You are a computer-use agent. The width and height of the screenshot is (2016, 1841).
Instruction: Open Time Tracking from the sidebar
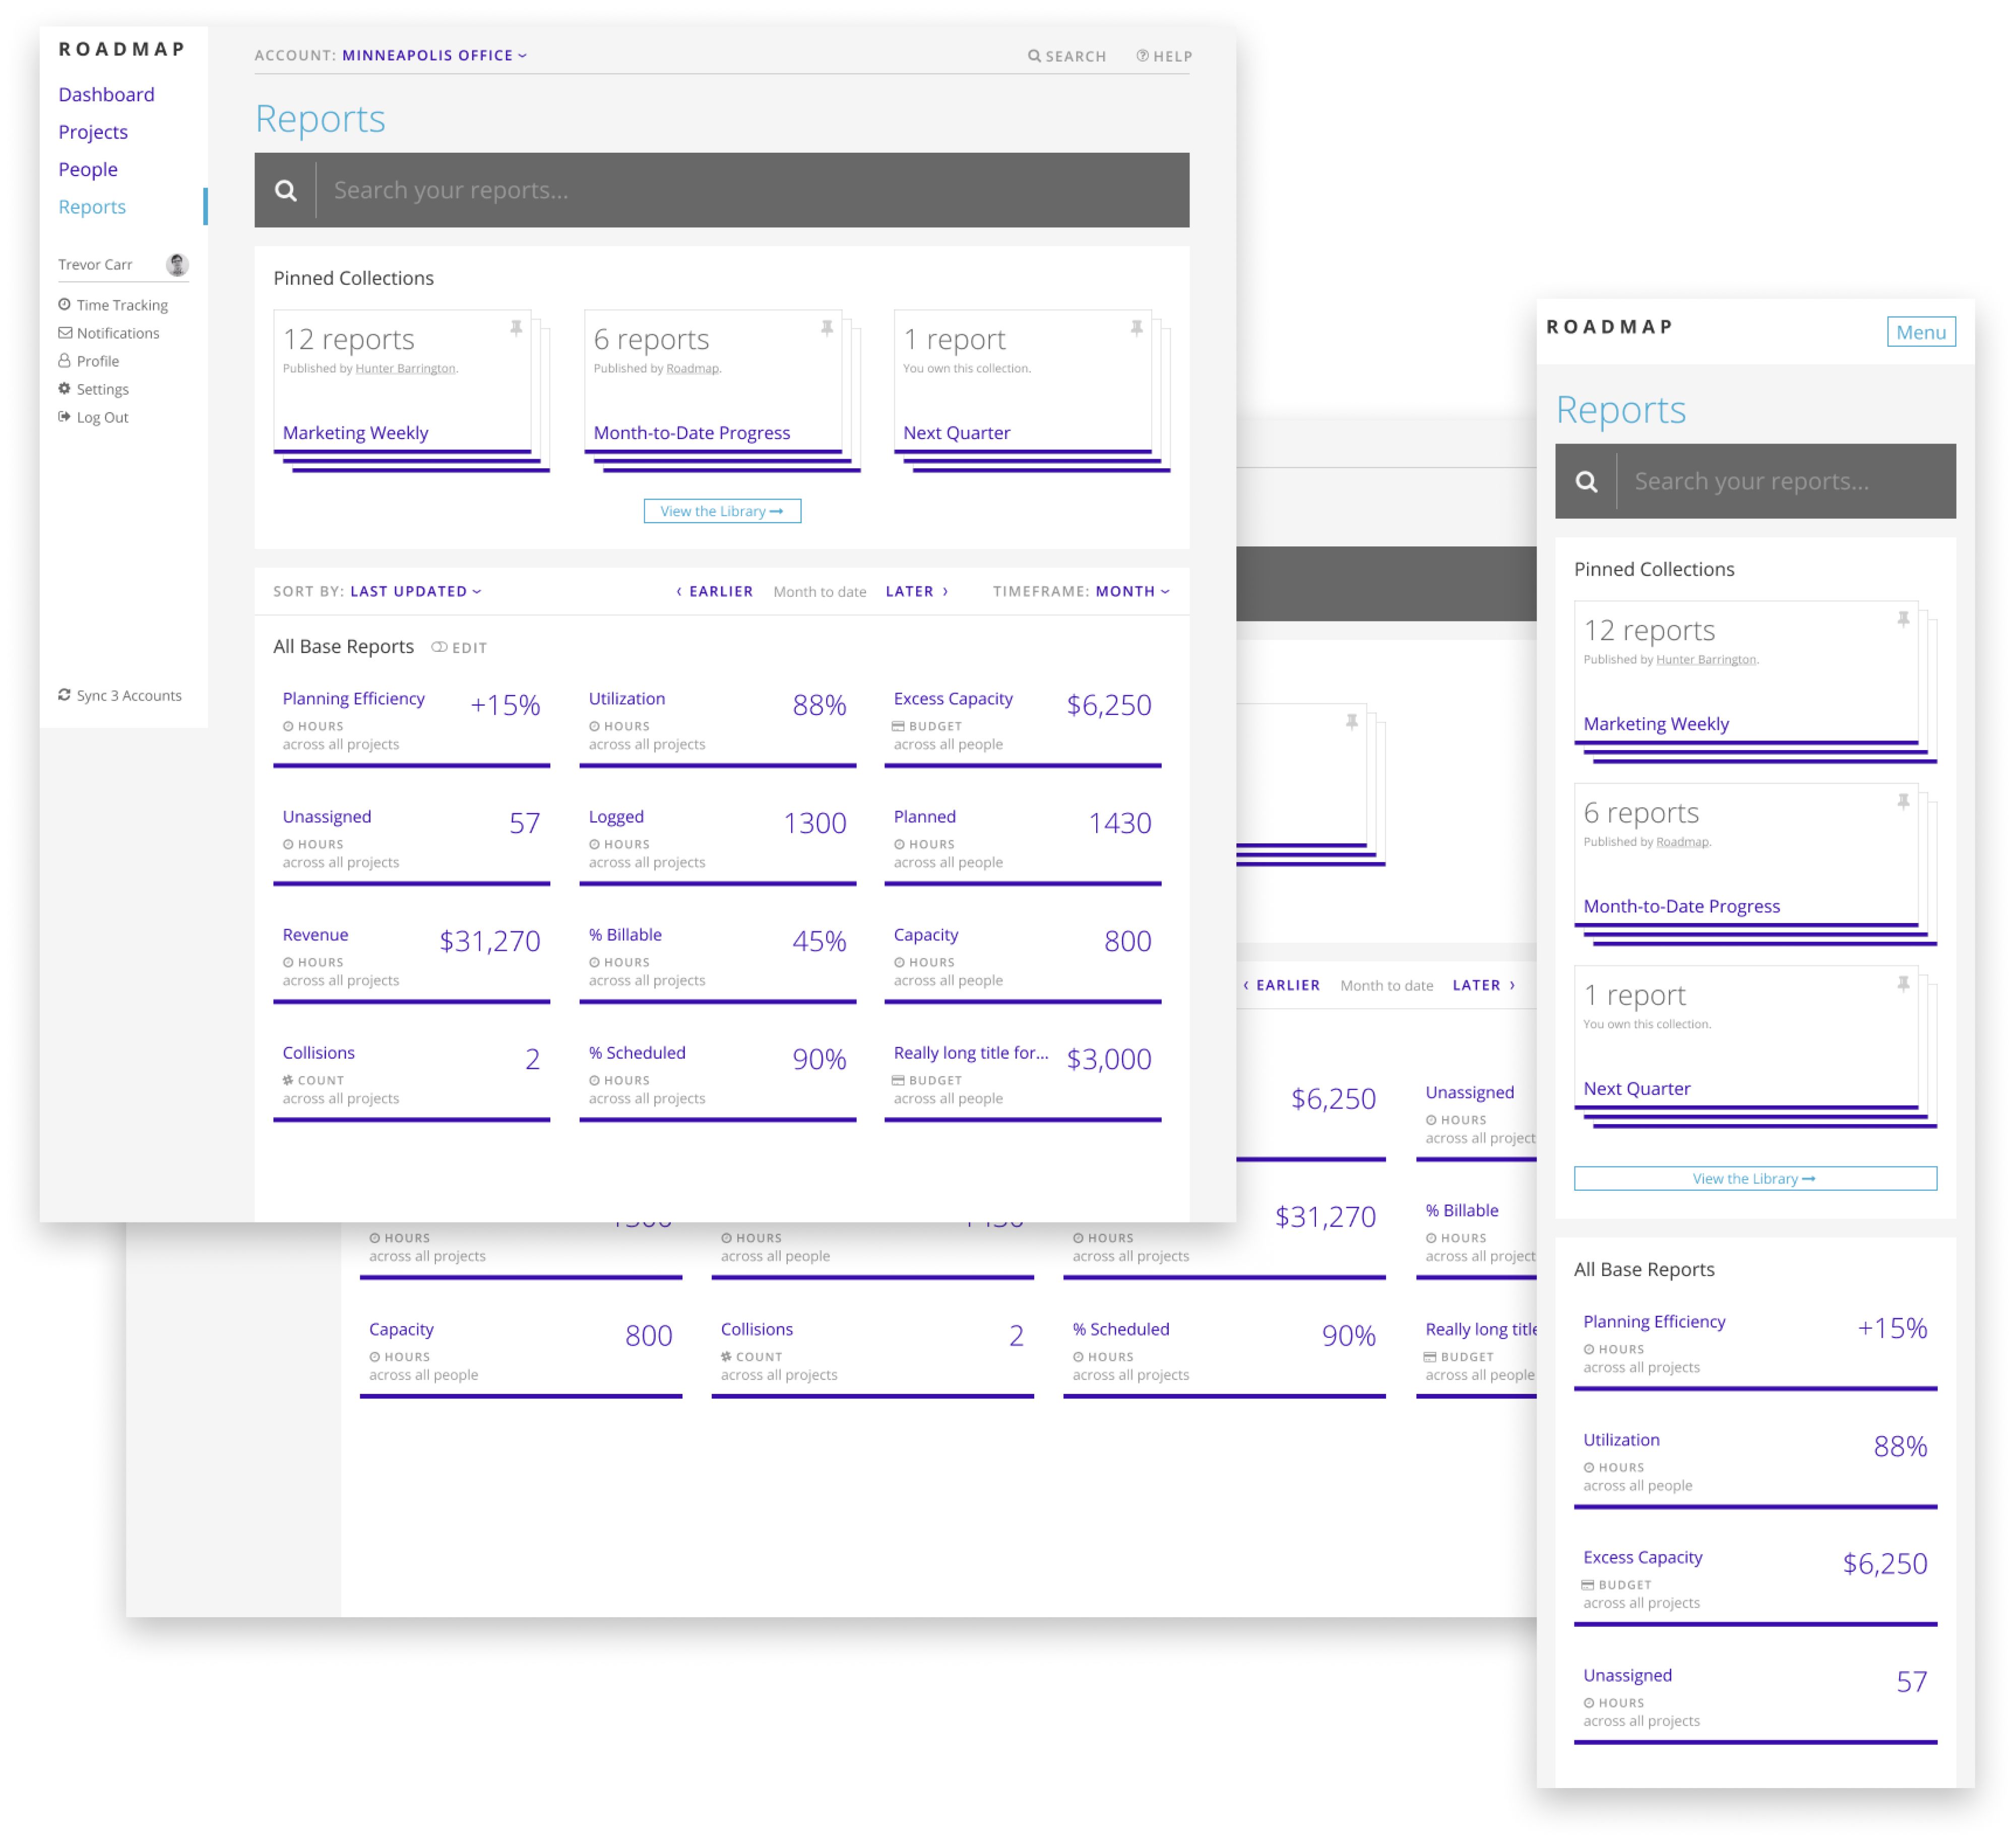tap(121, 305)
